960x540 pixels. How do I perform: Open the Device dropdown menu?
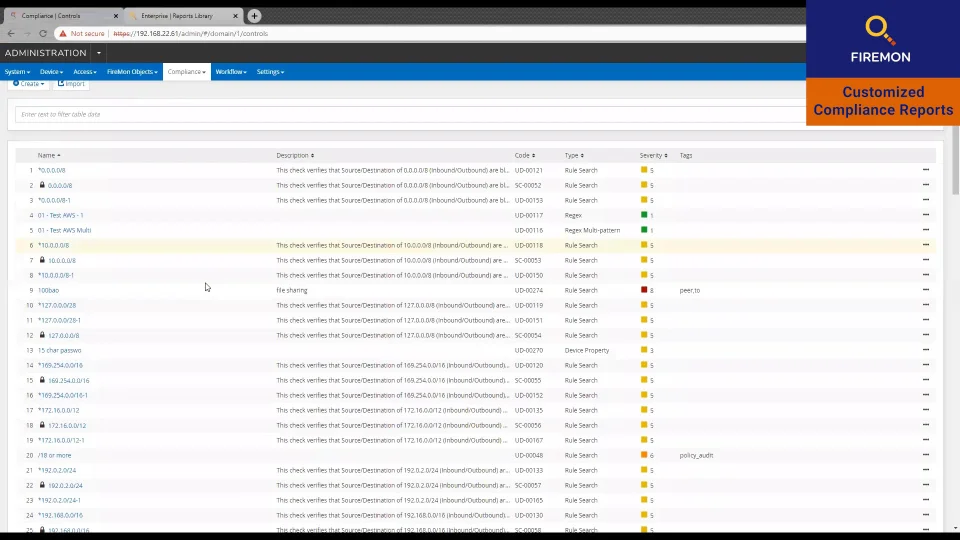click(51, 72)
